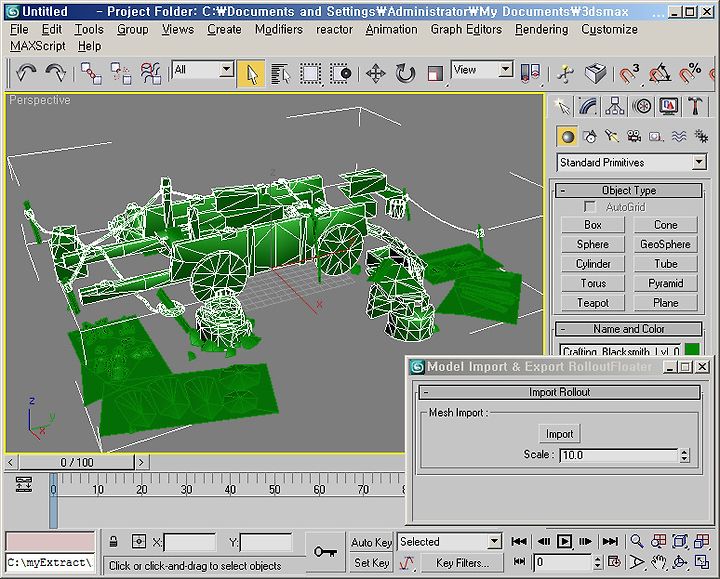Select the Geometry sphere category
This screenshot has width=720, height=579.
(x=568, y=136)
